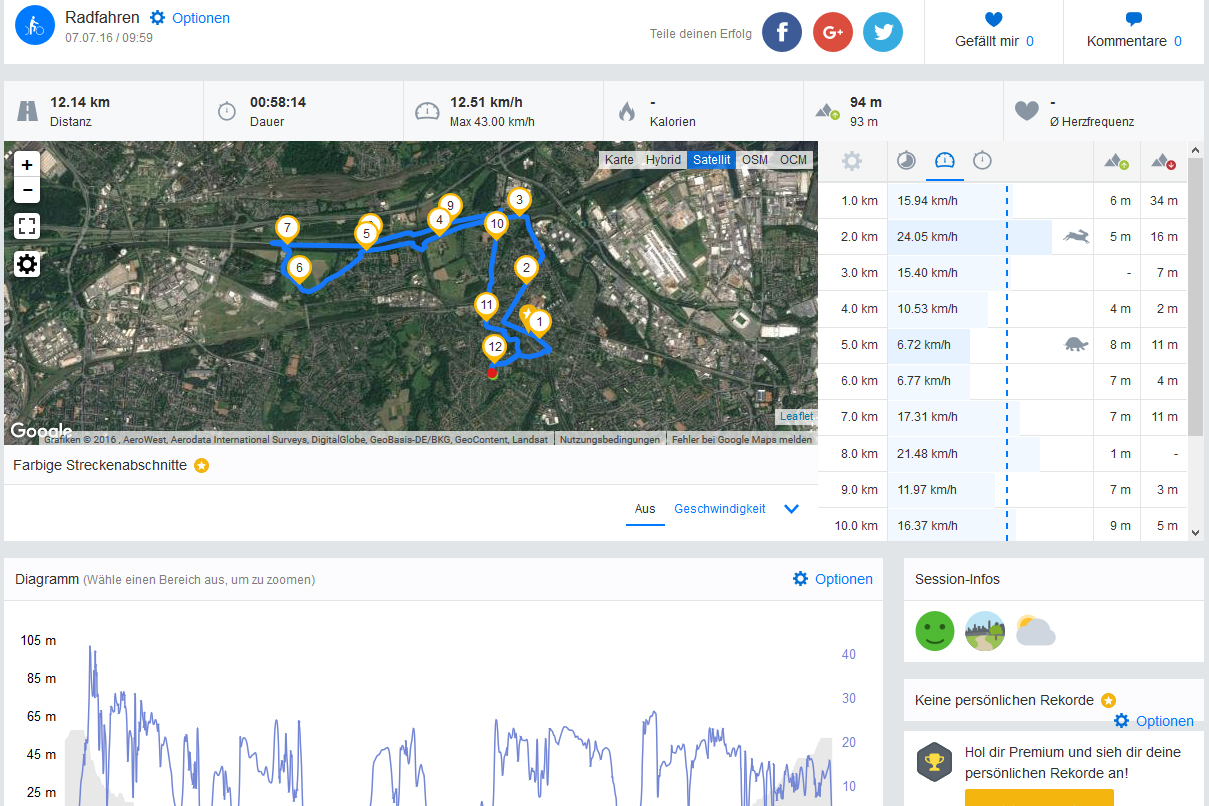Zoom out on the map

(x=27, y=190)
